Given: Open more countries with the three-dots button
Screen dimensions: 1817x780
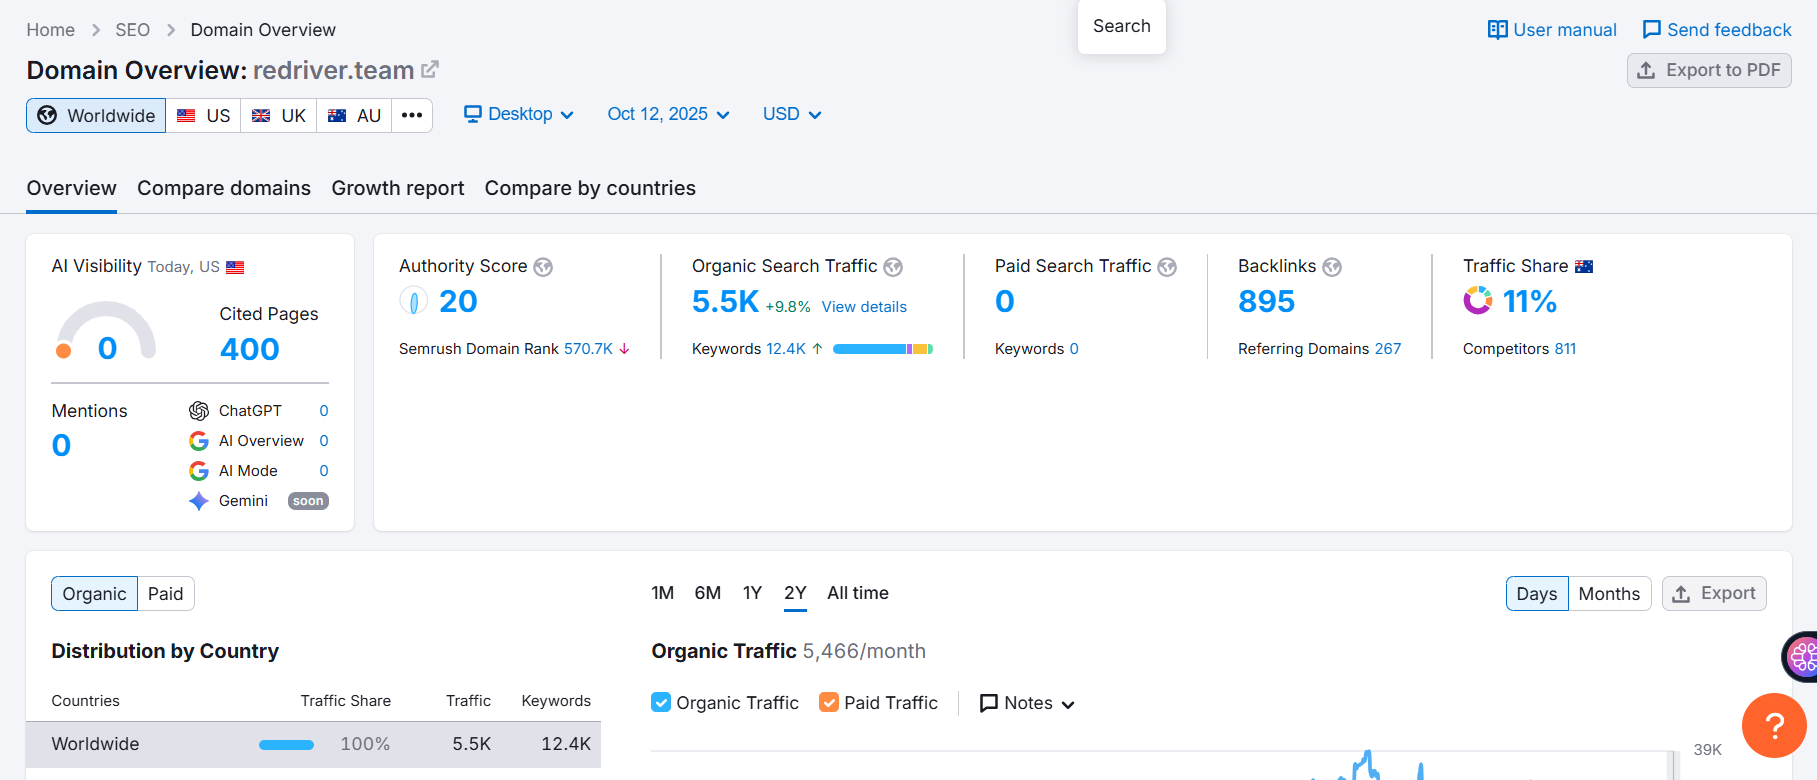Looking at the screenshot, I should [x=412, y=115].
